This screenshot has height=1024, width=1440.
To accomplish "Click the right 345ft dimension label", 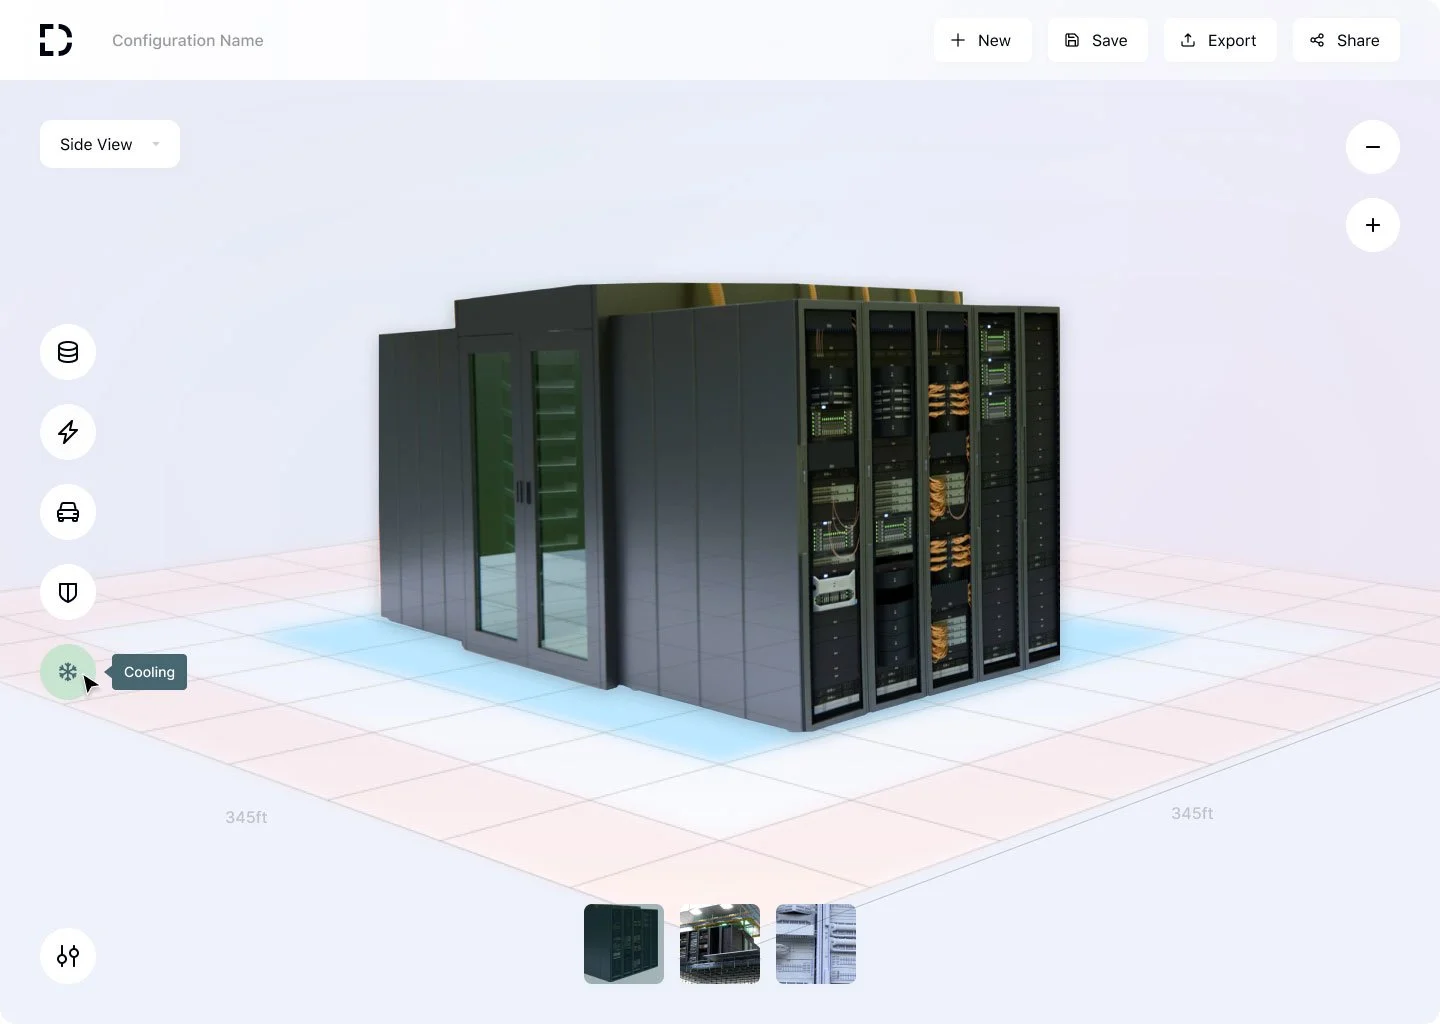I will pyautogui.click(x=1192, y=813).
